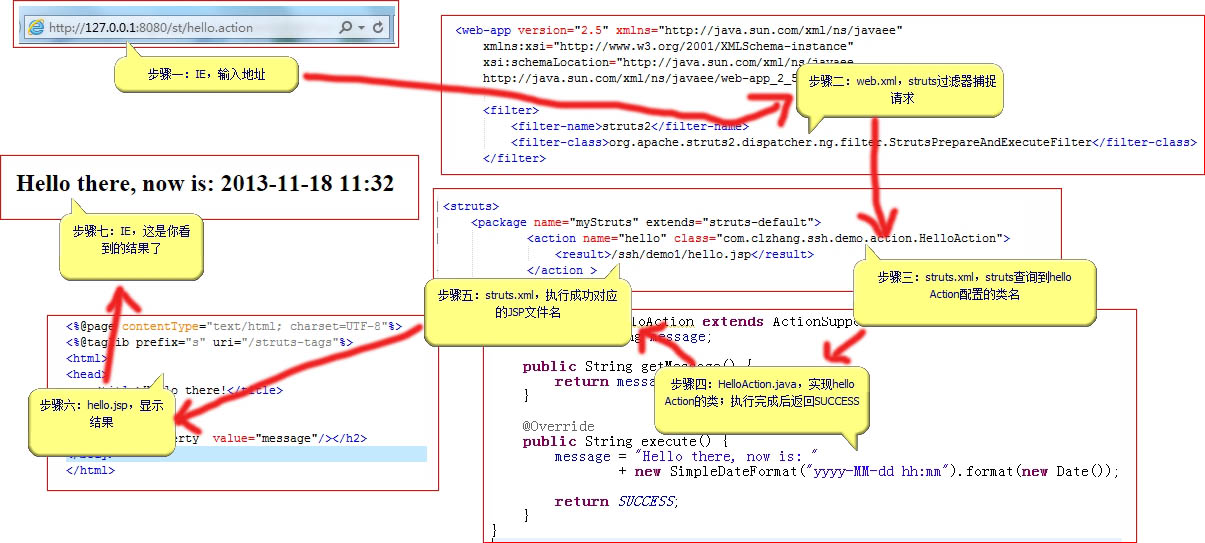Viewport: 1205px width, 543px height.
Task: Click the opening <filter> tag in web.xml
Action: (x=510, y=110)
